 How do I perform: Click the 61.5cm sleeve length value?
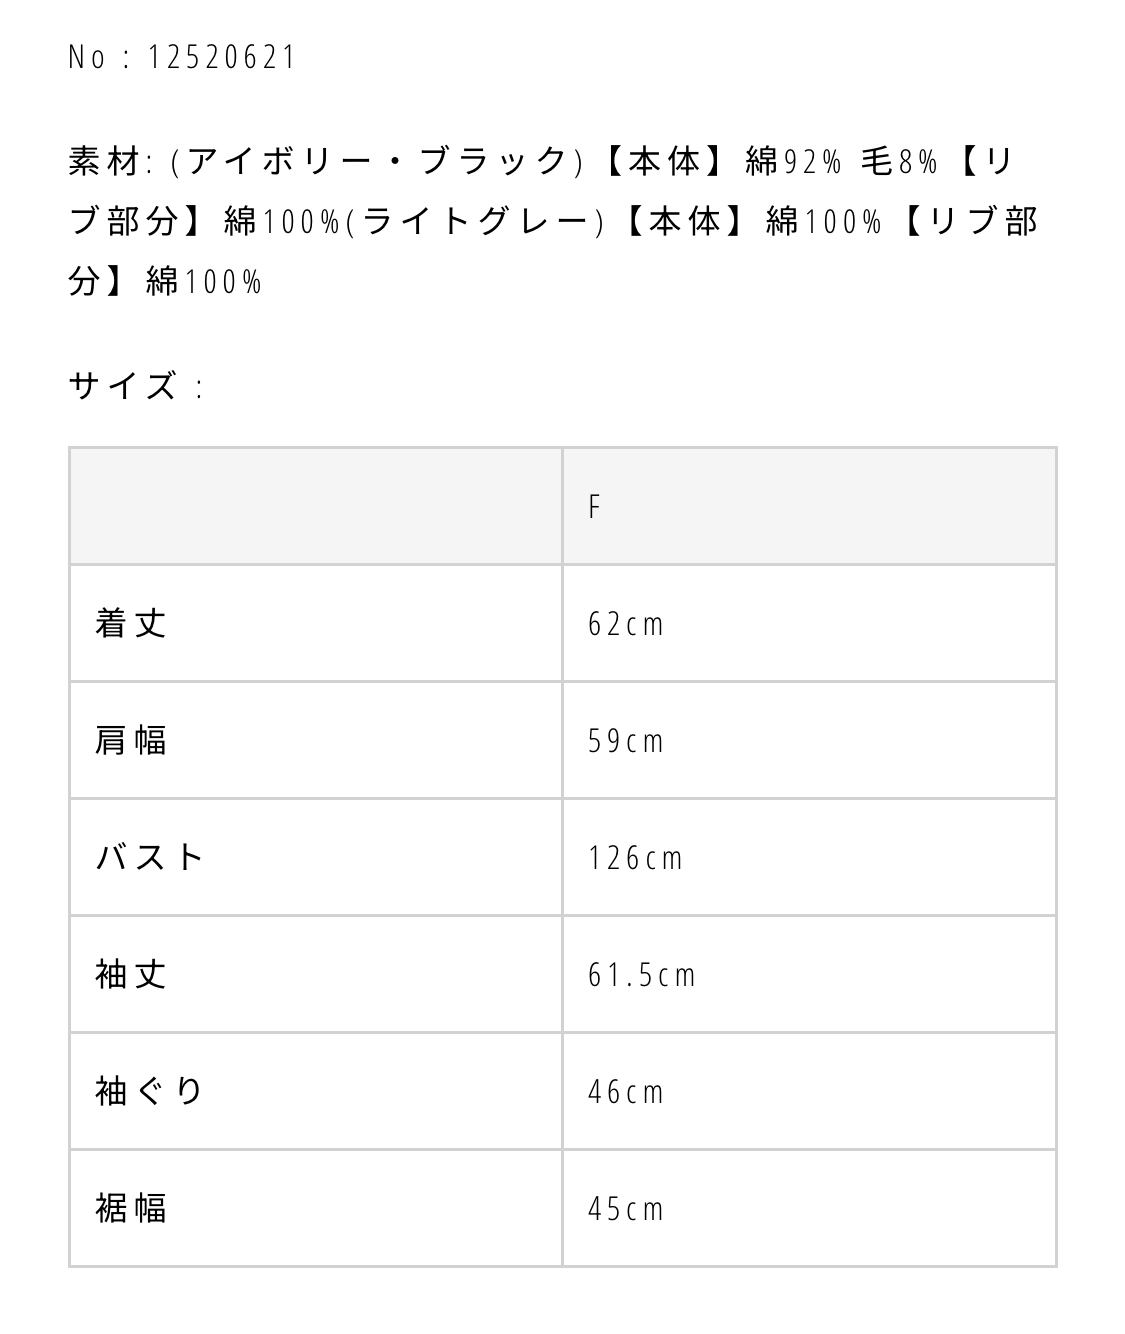pyautogui.click(x=642, y=976)
